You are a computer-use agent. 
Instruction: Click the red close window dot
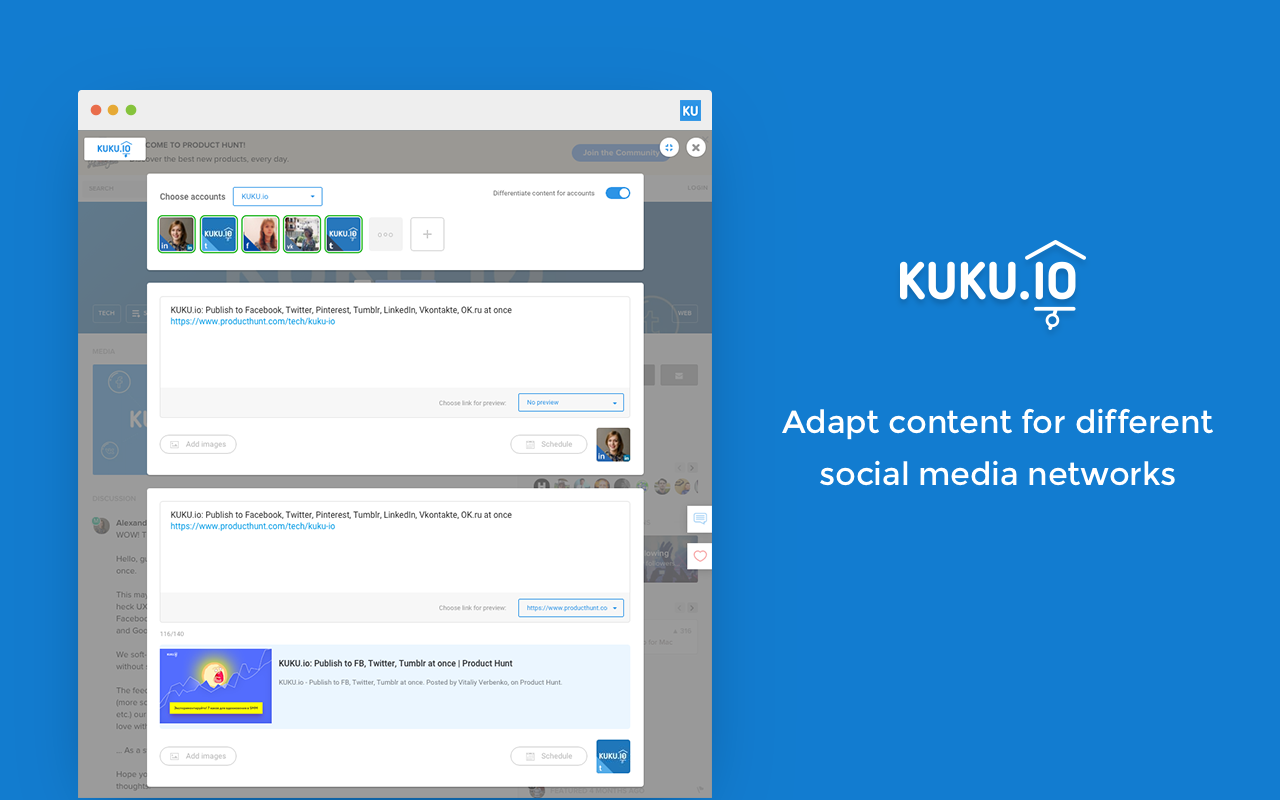96,110
